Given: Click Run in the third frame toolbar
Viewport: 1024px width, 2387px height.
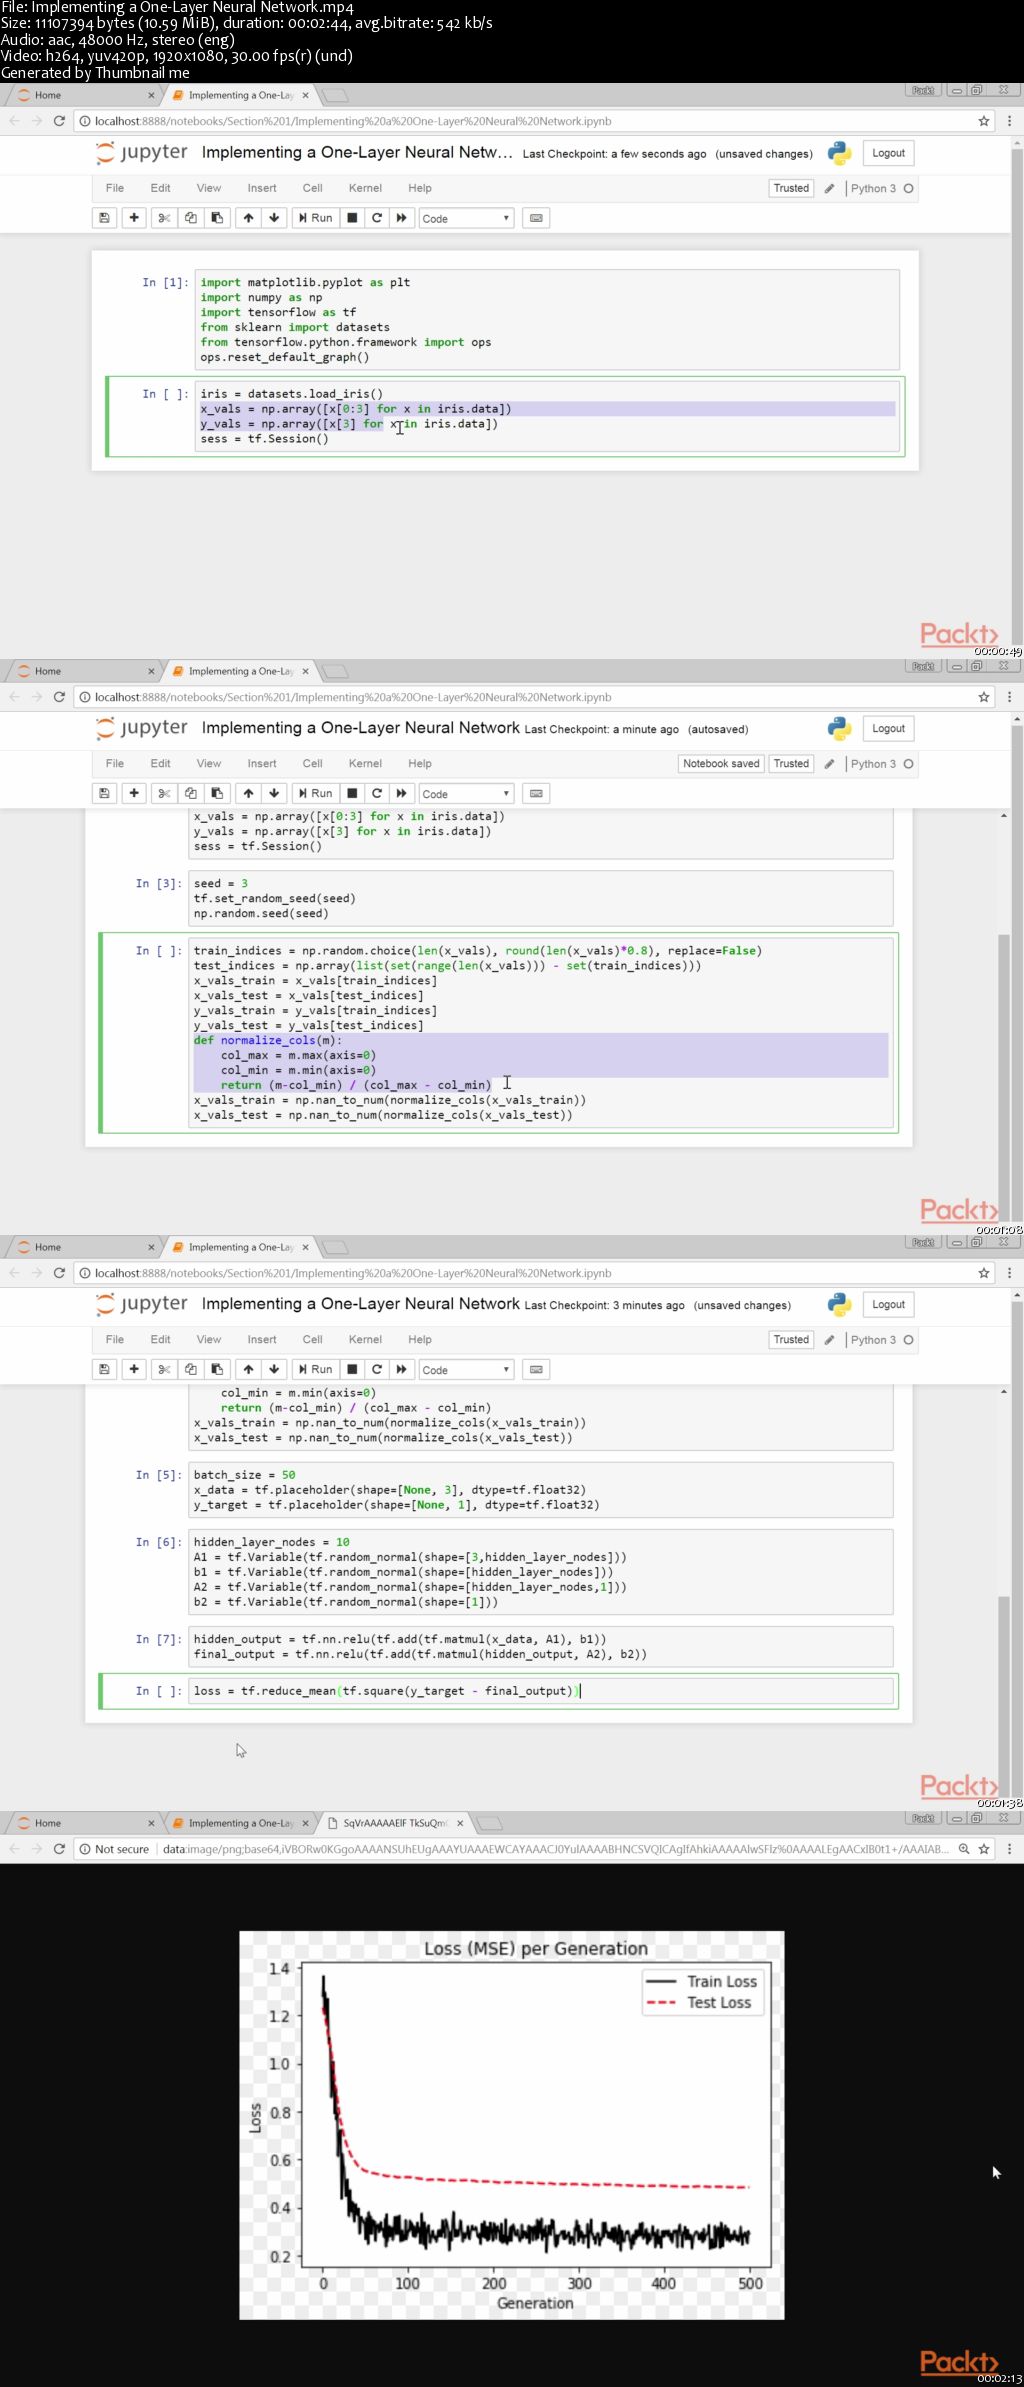Looking at the screenshot, I should 315,1369.
